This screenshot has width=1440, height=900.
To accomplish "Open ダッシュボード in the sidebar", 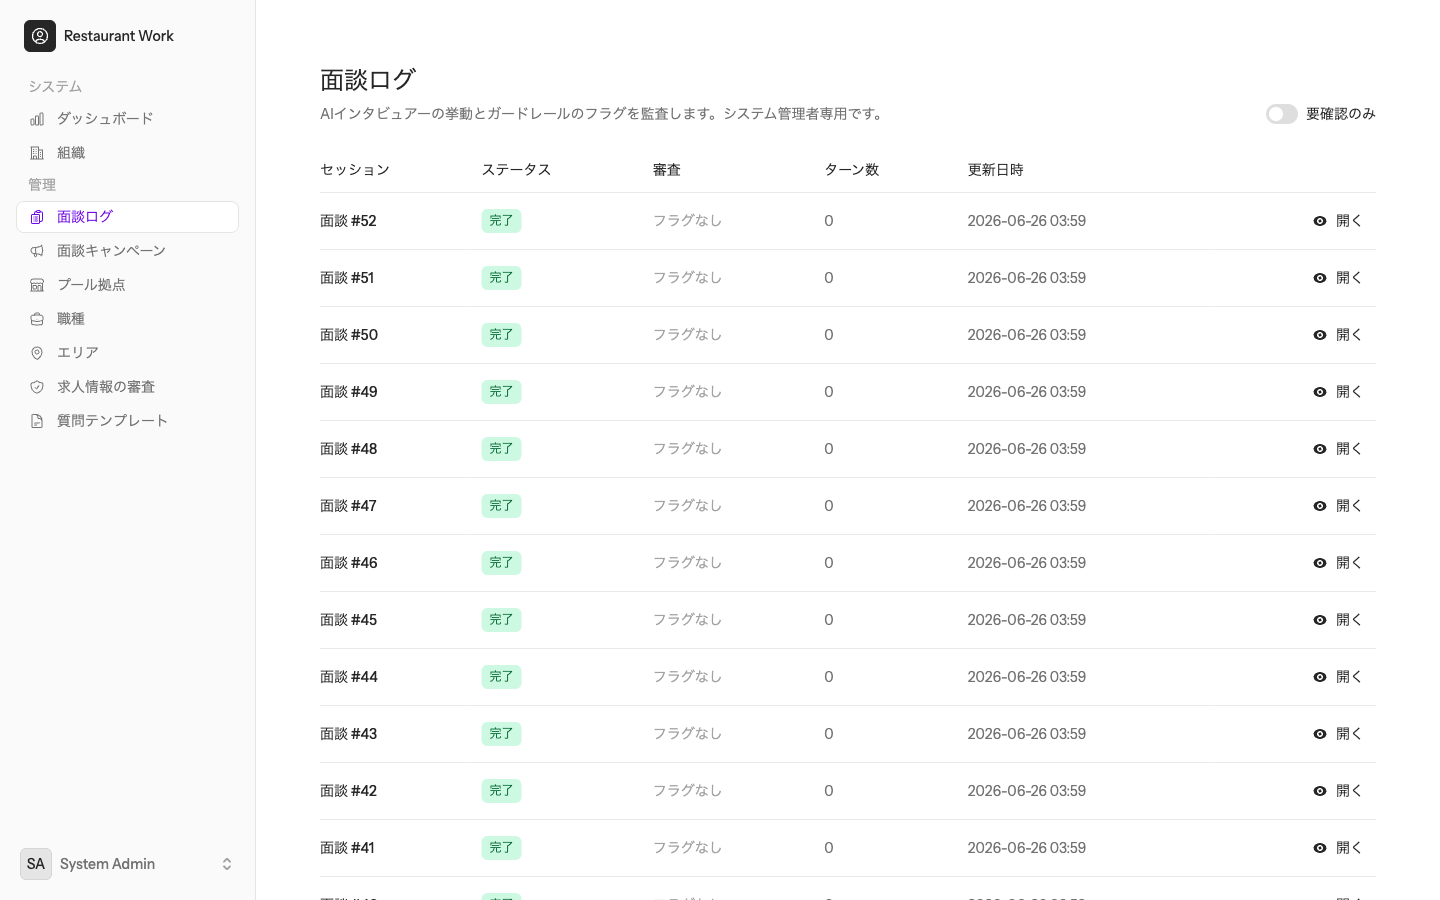I will pos(127,119).
